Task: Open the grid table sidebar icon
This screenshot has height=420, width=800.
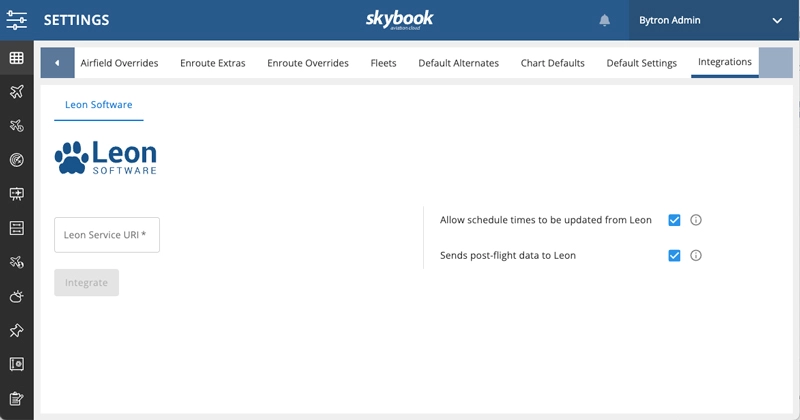Action: click(17, 58)
